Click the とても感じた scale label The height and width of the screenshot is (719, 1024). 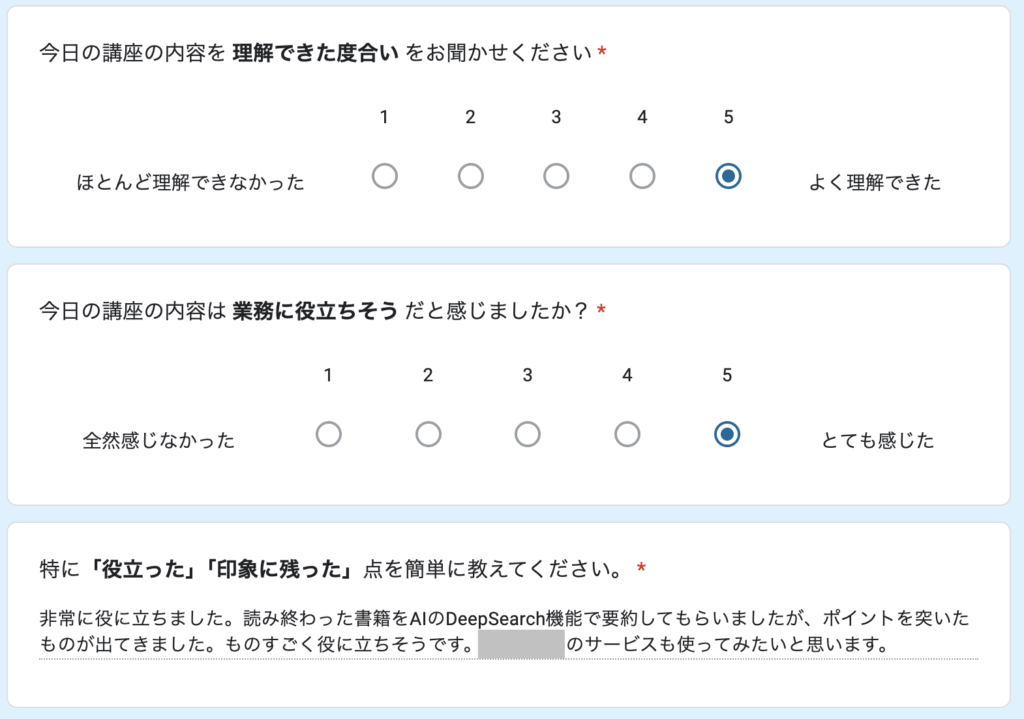coord(877,441)
